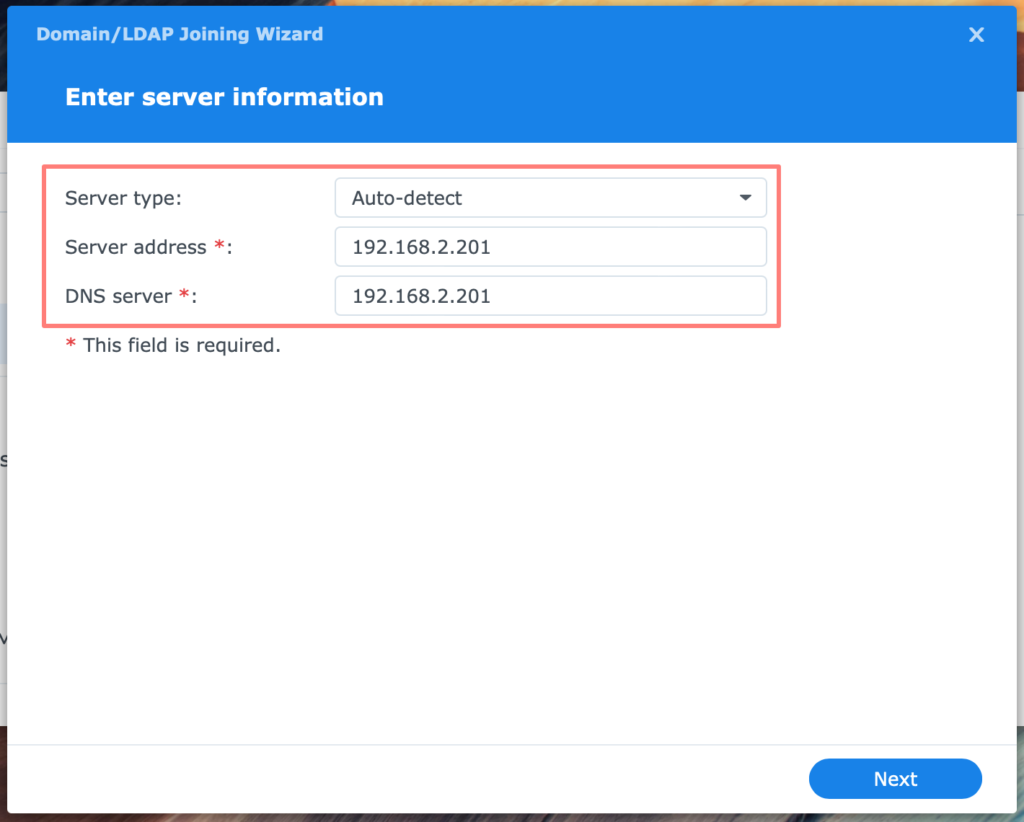Click the Next button to proceed

pos(895,779)
